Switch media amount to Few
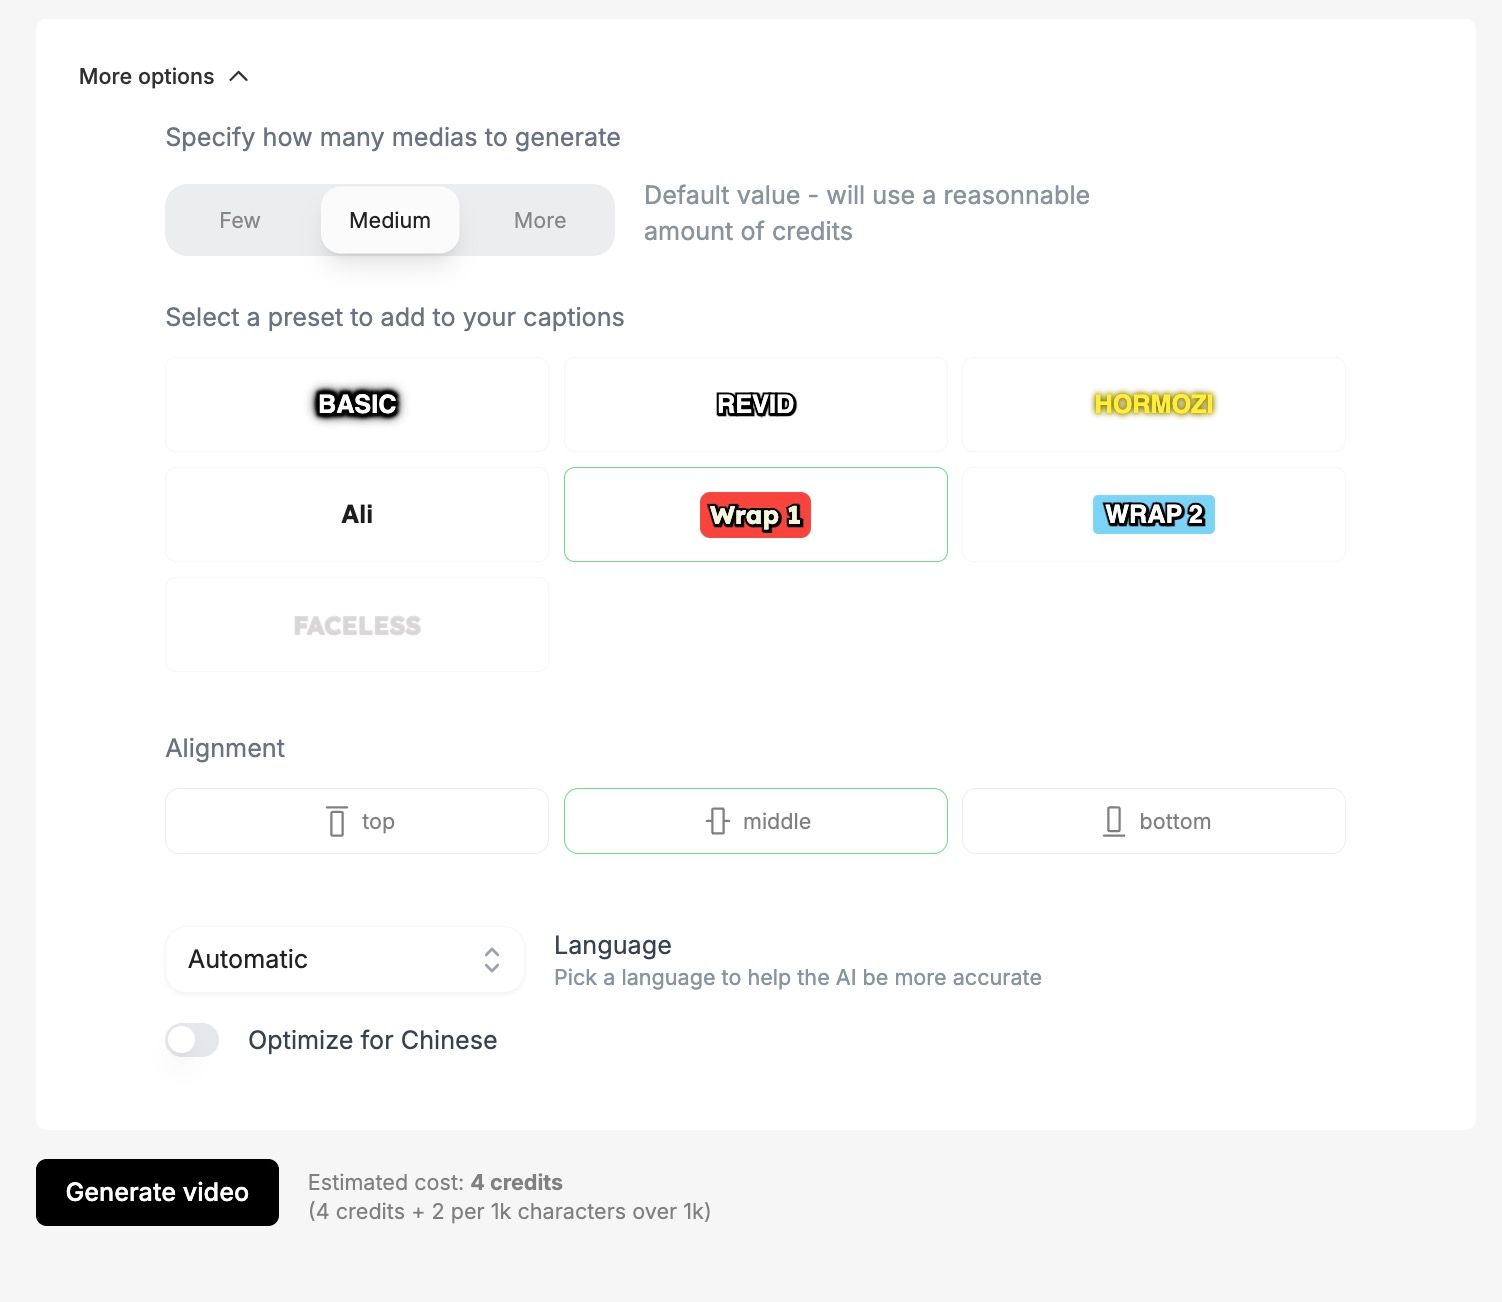The height and width of the screenshot is (1302, 1502). [240, 220]
